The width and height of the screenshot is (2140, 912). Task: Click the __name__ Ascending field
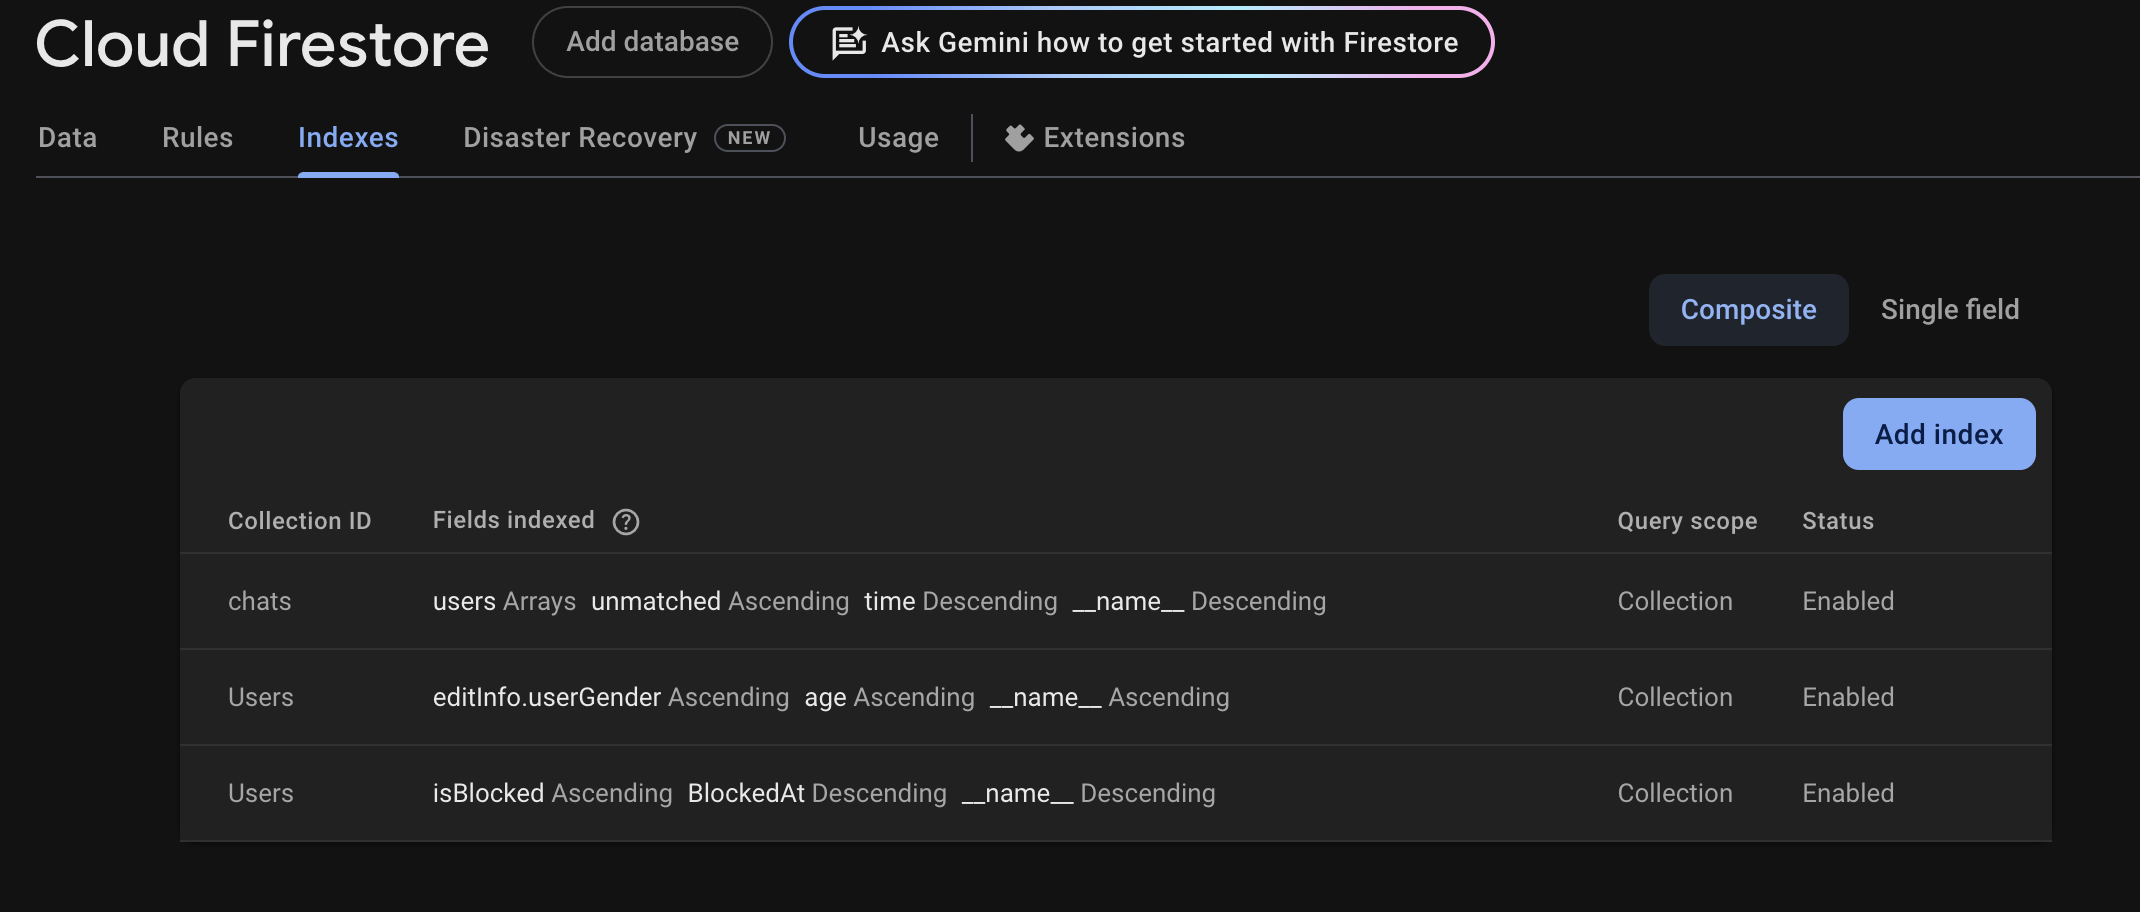1110,697
